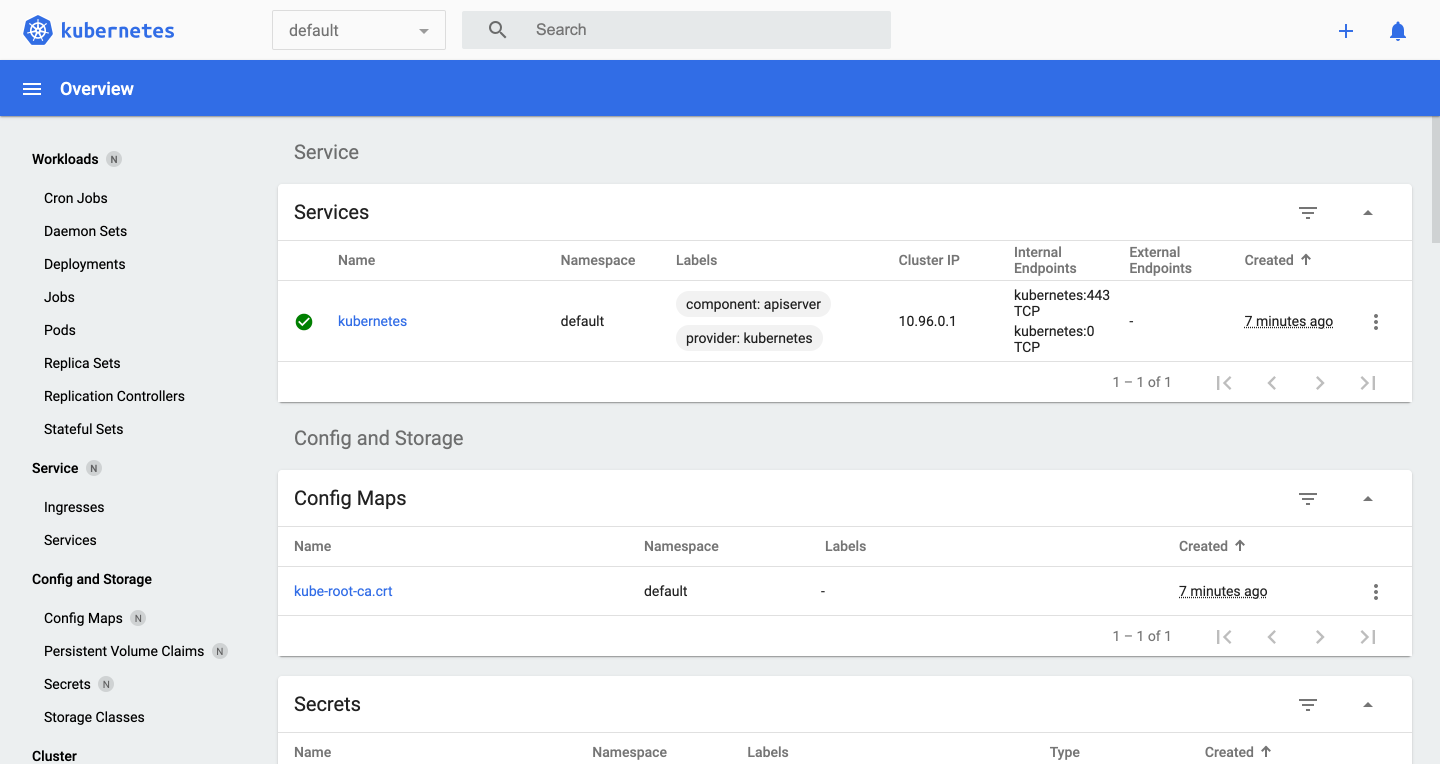This screenshot has width=1440, height=764.
Task: Open the notifications bell
Action: (x=1398, y=31)
